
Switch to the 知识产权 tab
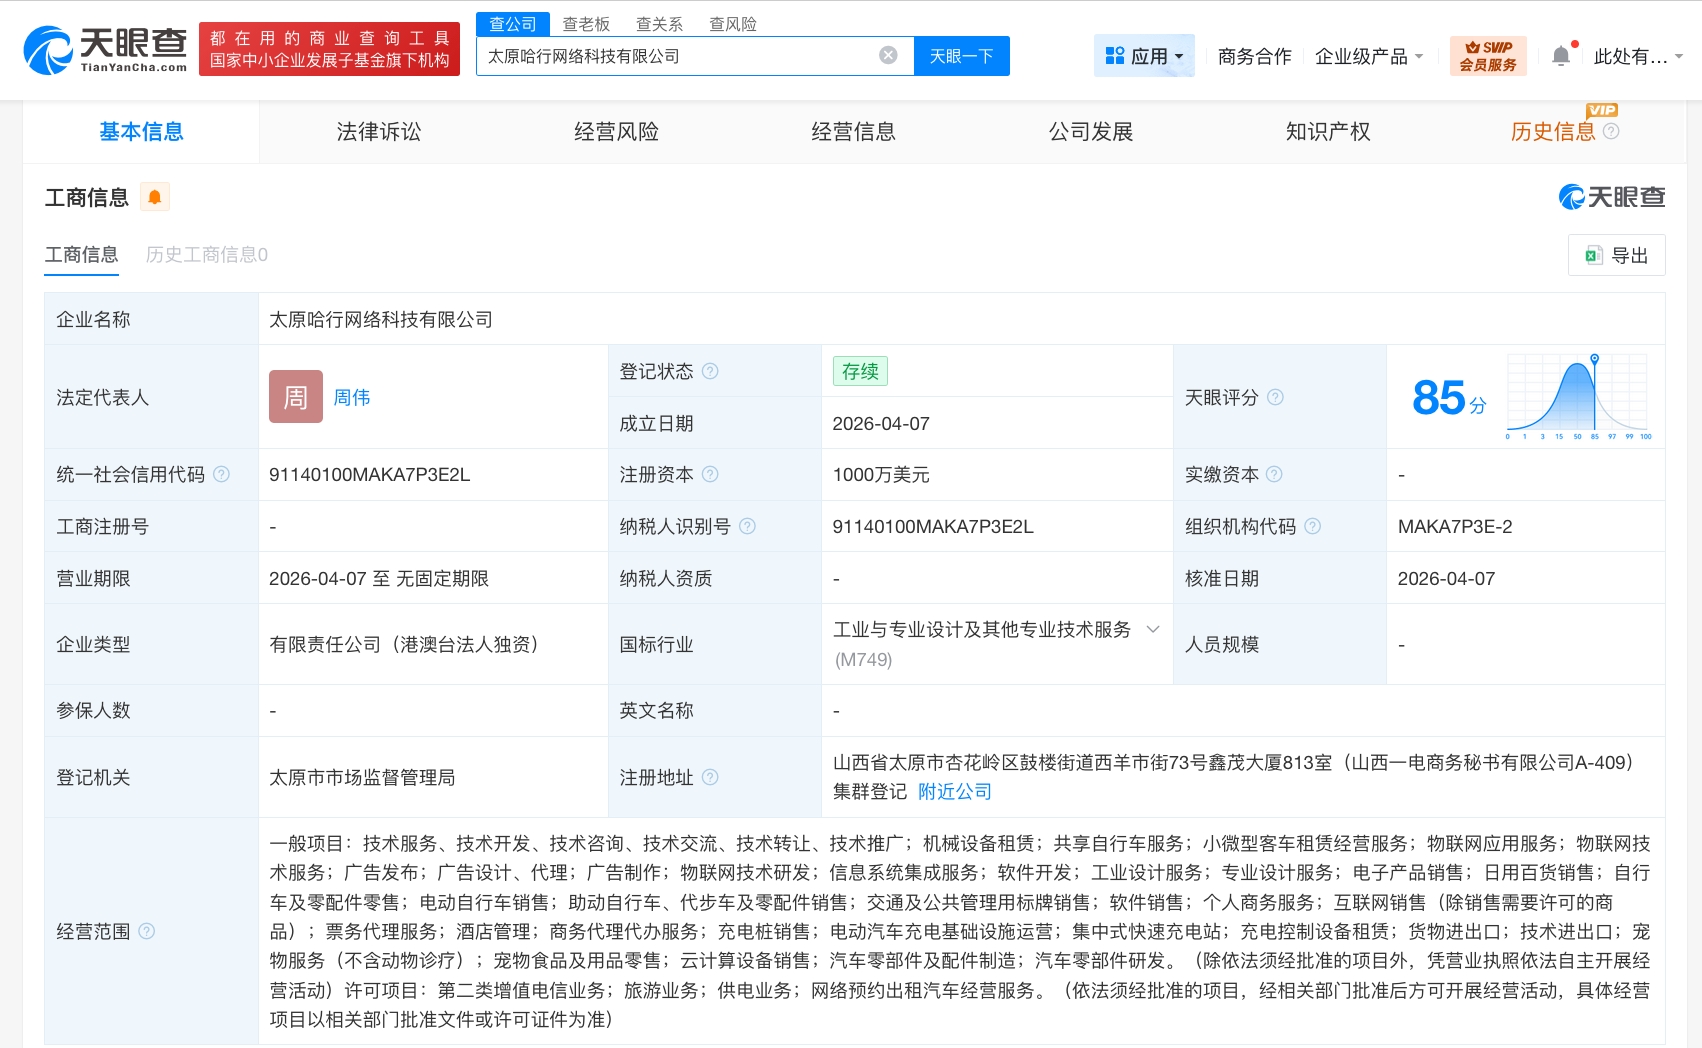click(x=1328, y=132)
